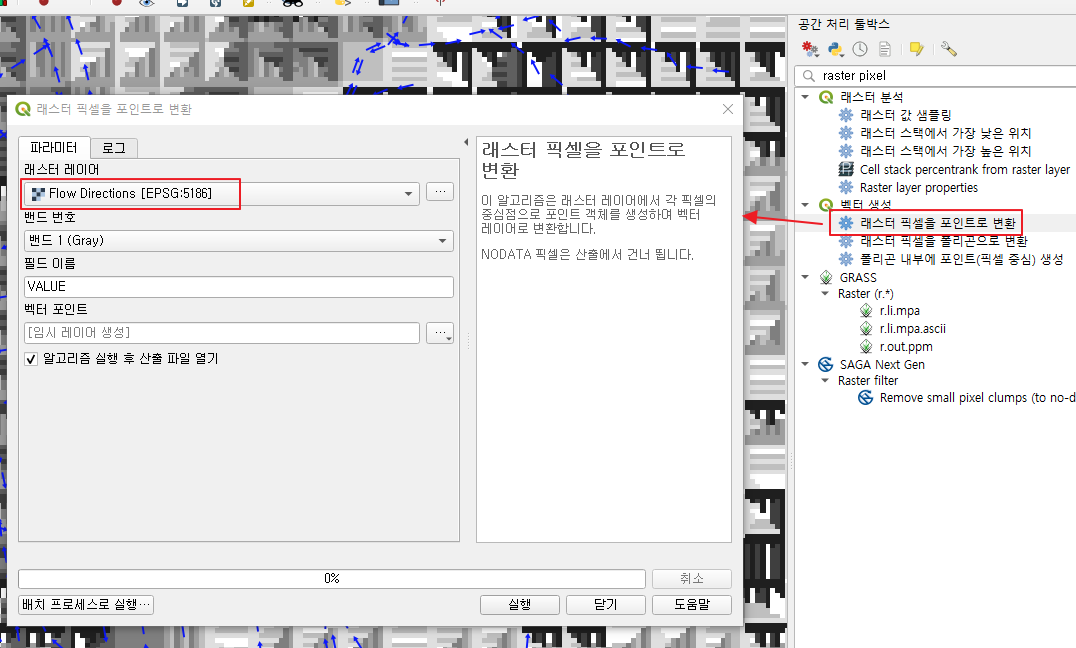
Task: Open the Models menu gear icon in toolbox
Action: pyautogui.click(x=808, y=48)
